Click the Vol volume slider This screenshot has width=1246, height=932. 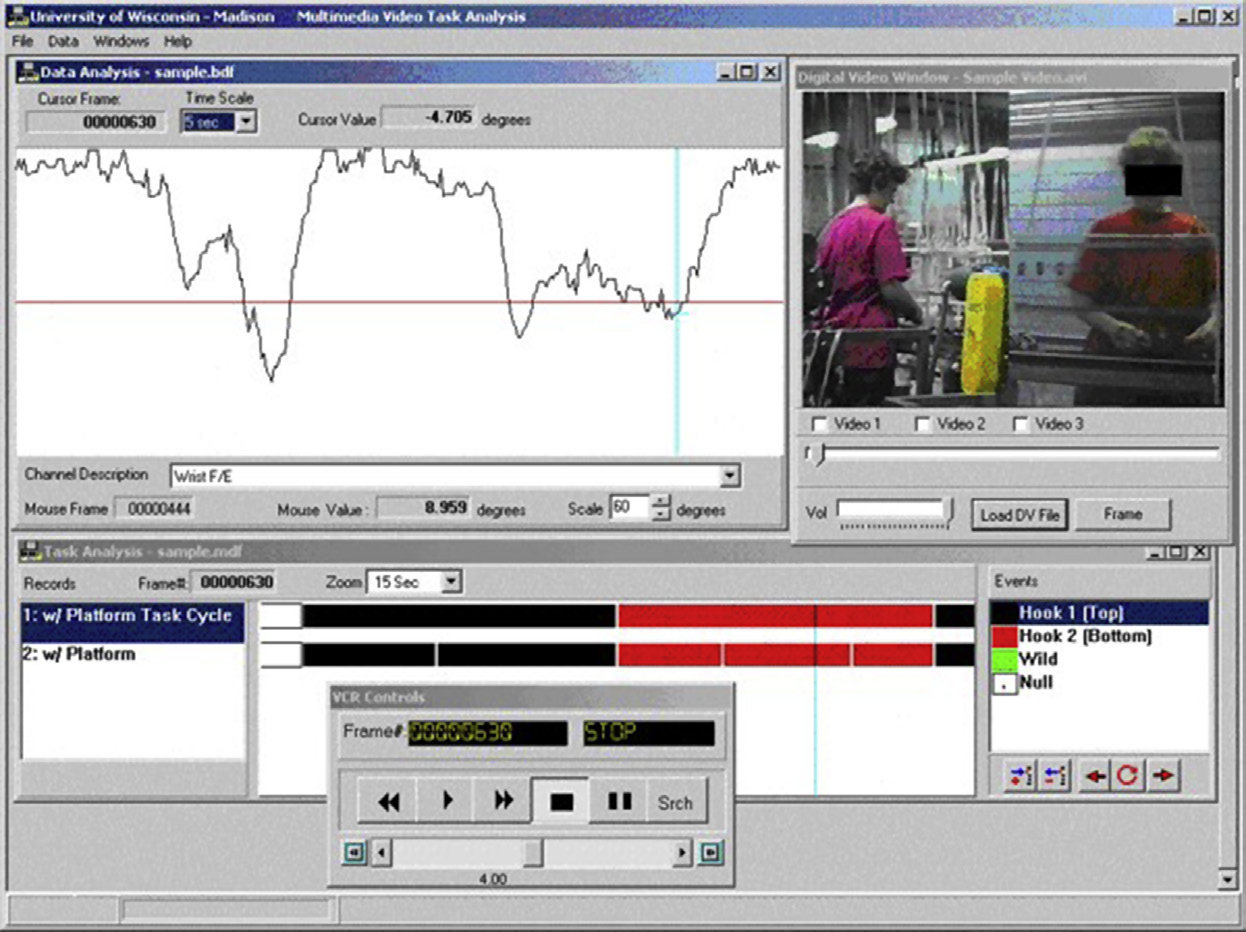895,511
